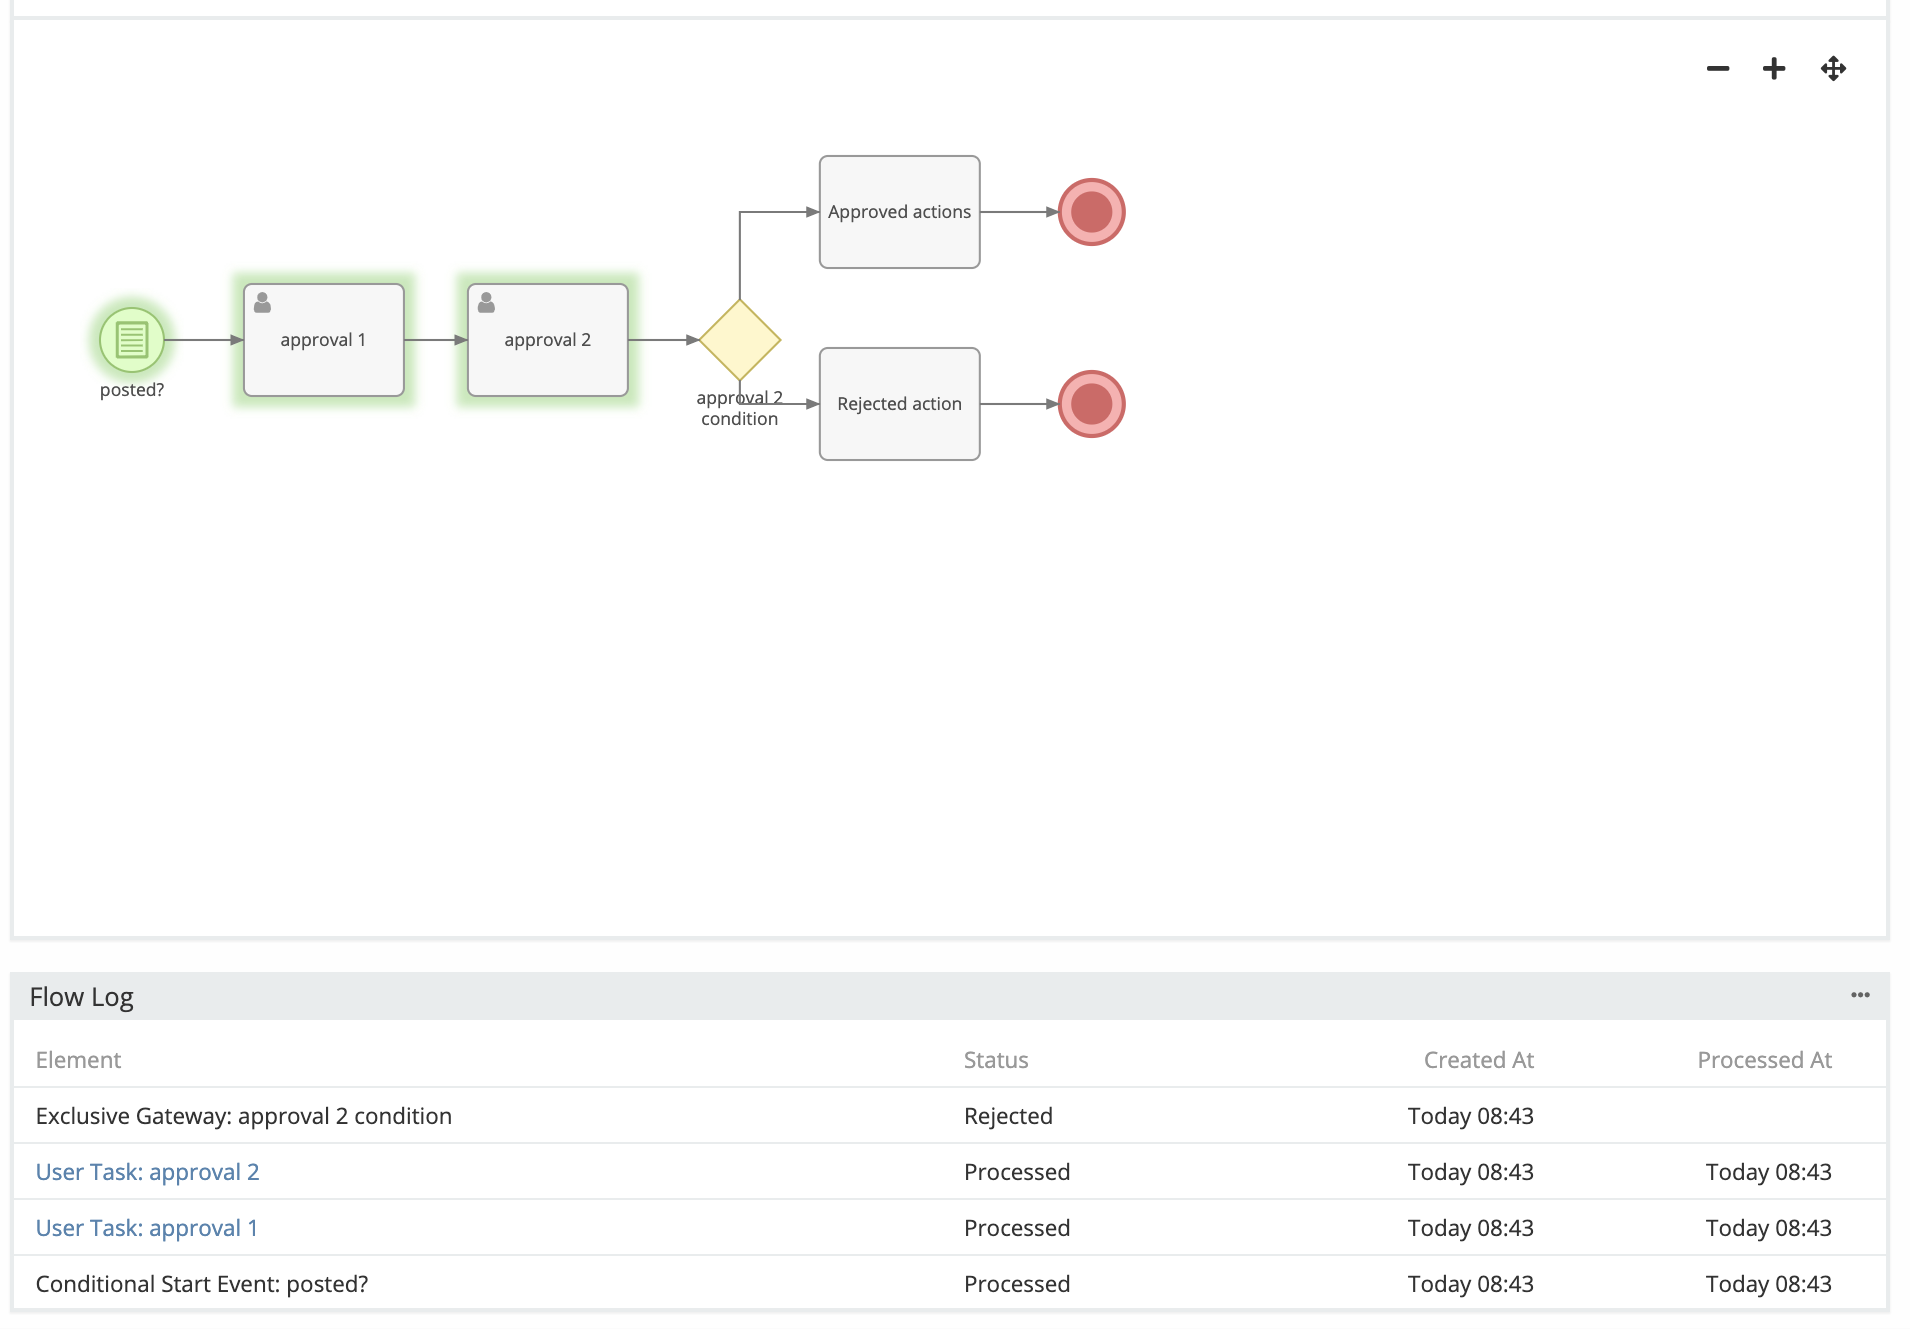
Task: Zoom out the diagram with minus icon
Action: pos(1717,69)
